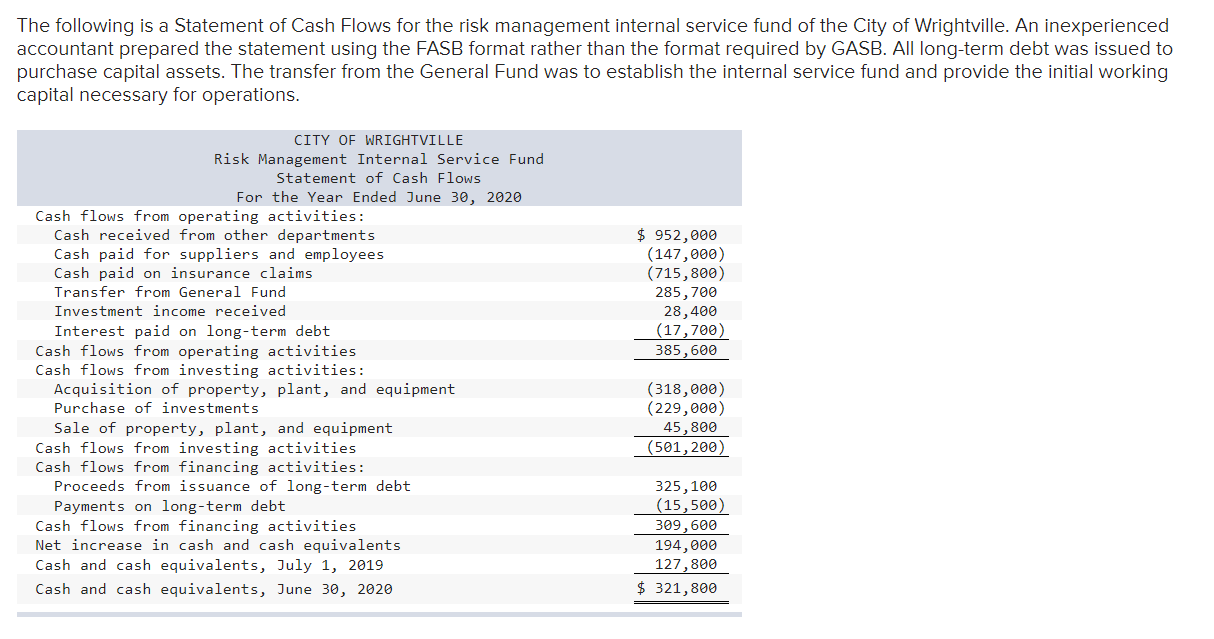Select 'Interest paid on long-term debt' label
The height and width of the screenshot is (639, 1214).
click(x=192, y=331)
